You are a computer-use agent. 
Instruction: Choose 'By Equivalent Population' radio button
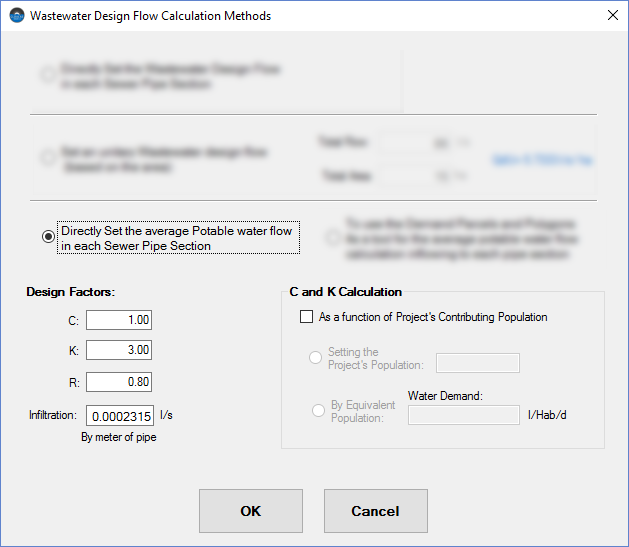316,411
